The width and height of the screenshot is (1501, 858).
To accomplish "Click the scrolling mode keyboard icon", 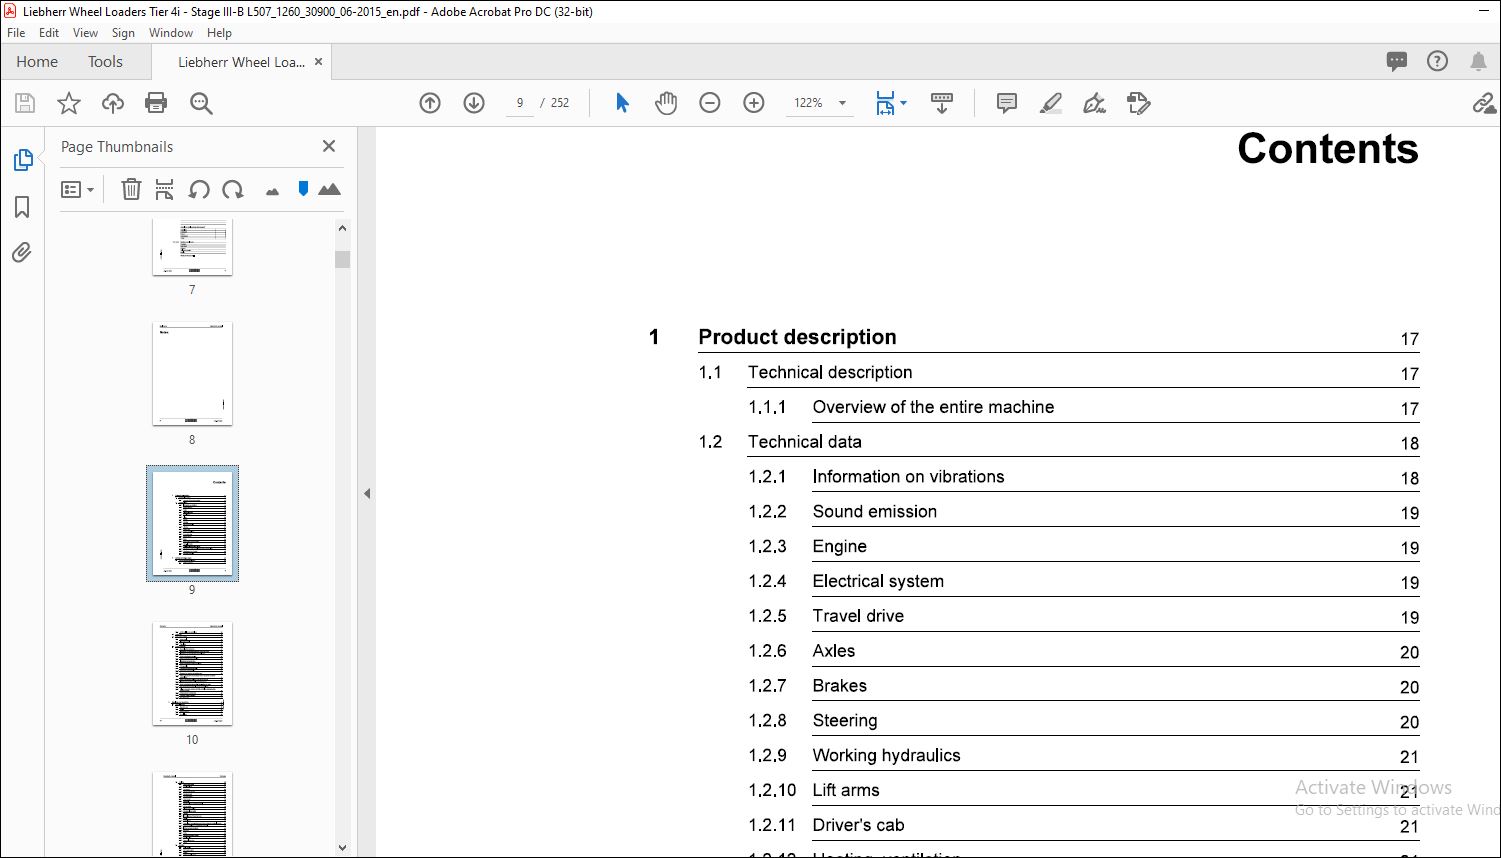I will [942, 103].
